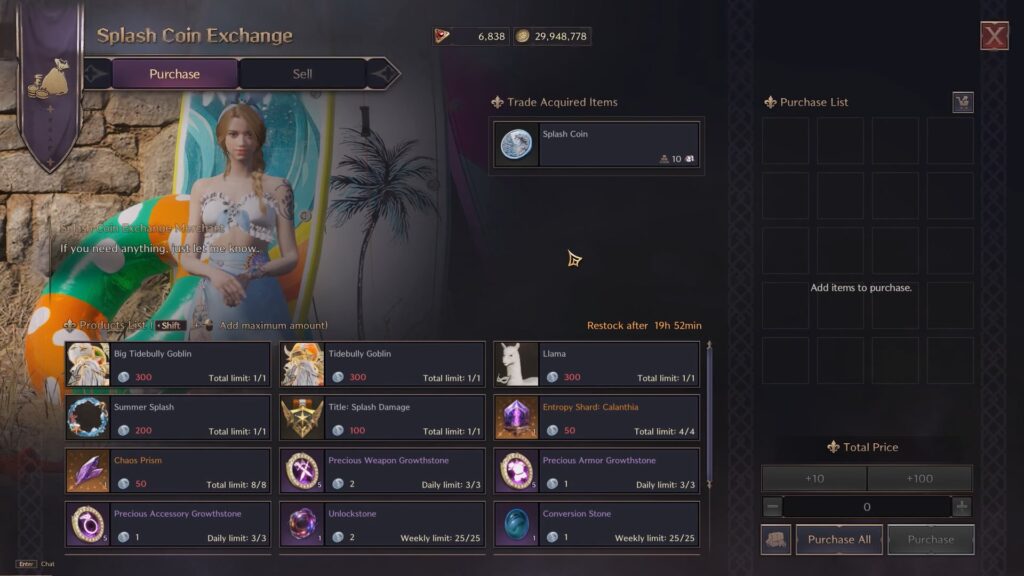Increase quantity with the plus stepper

coord(962,507)
